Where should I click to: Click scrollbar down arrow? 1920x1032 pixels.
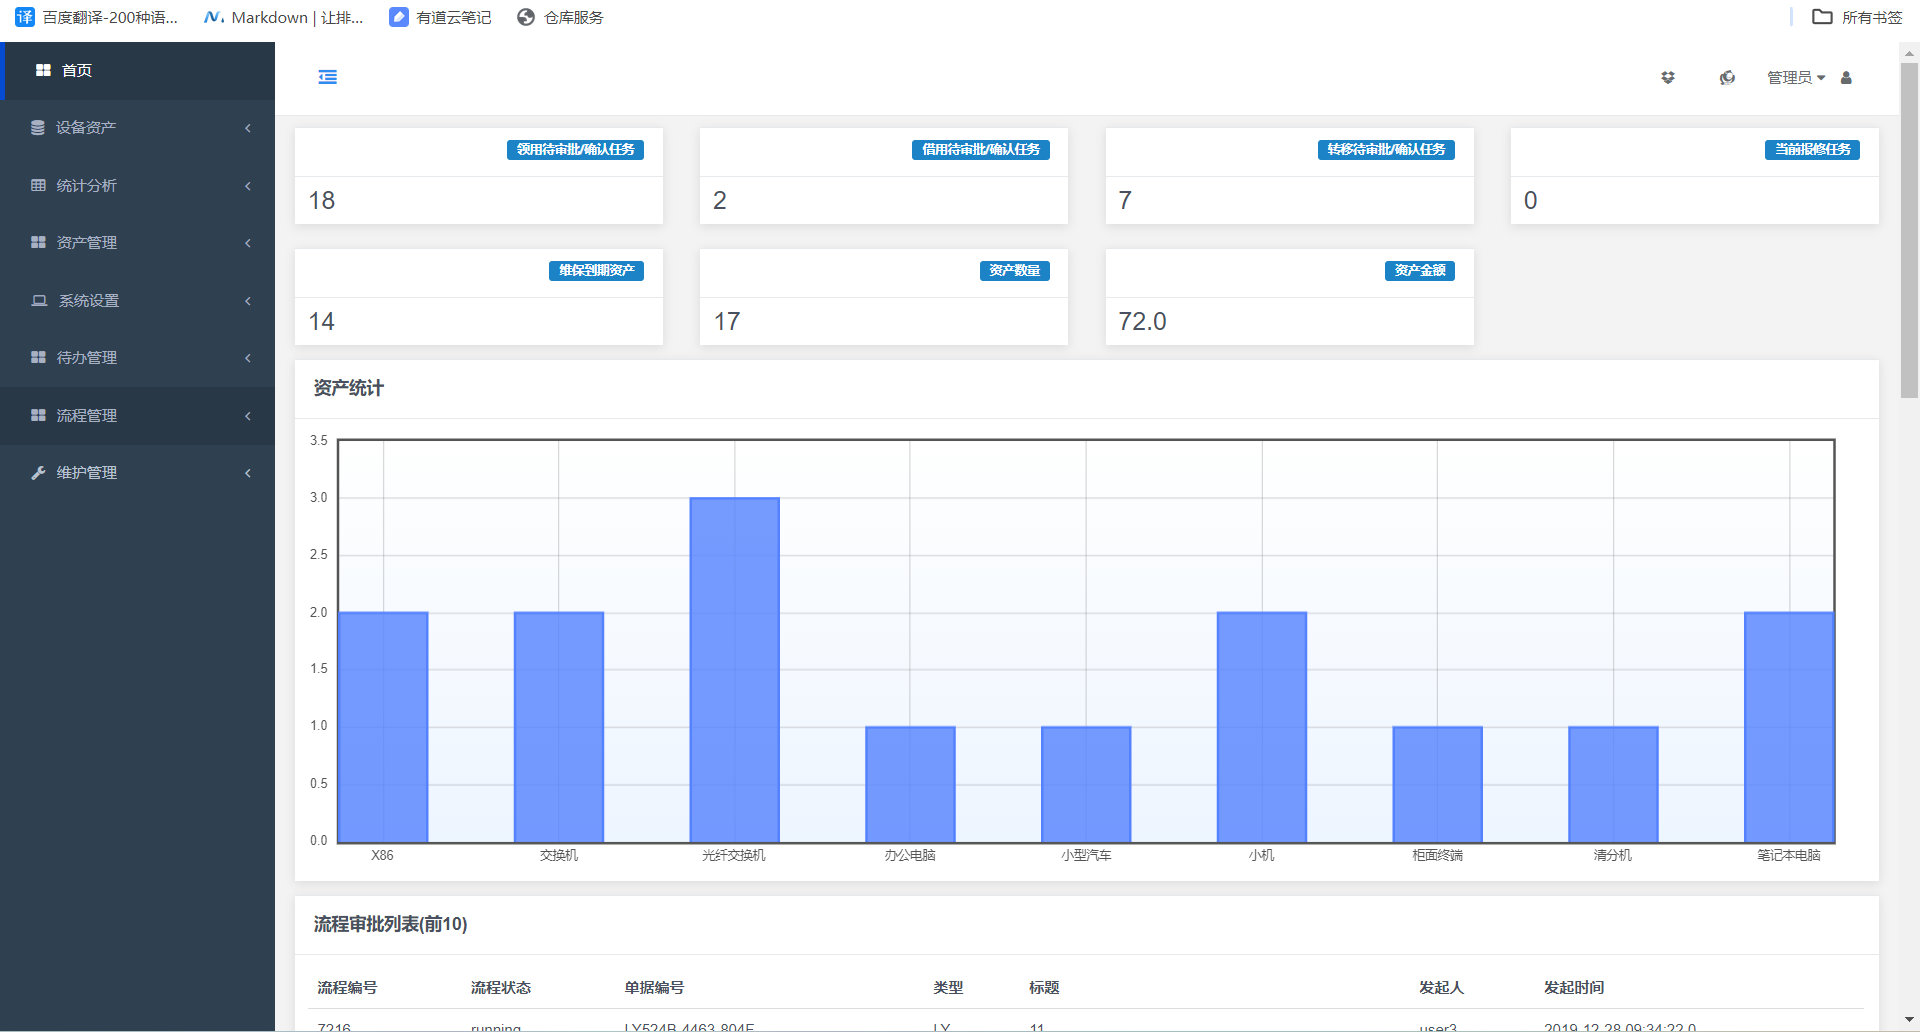tap(1909, 1020)
